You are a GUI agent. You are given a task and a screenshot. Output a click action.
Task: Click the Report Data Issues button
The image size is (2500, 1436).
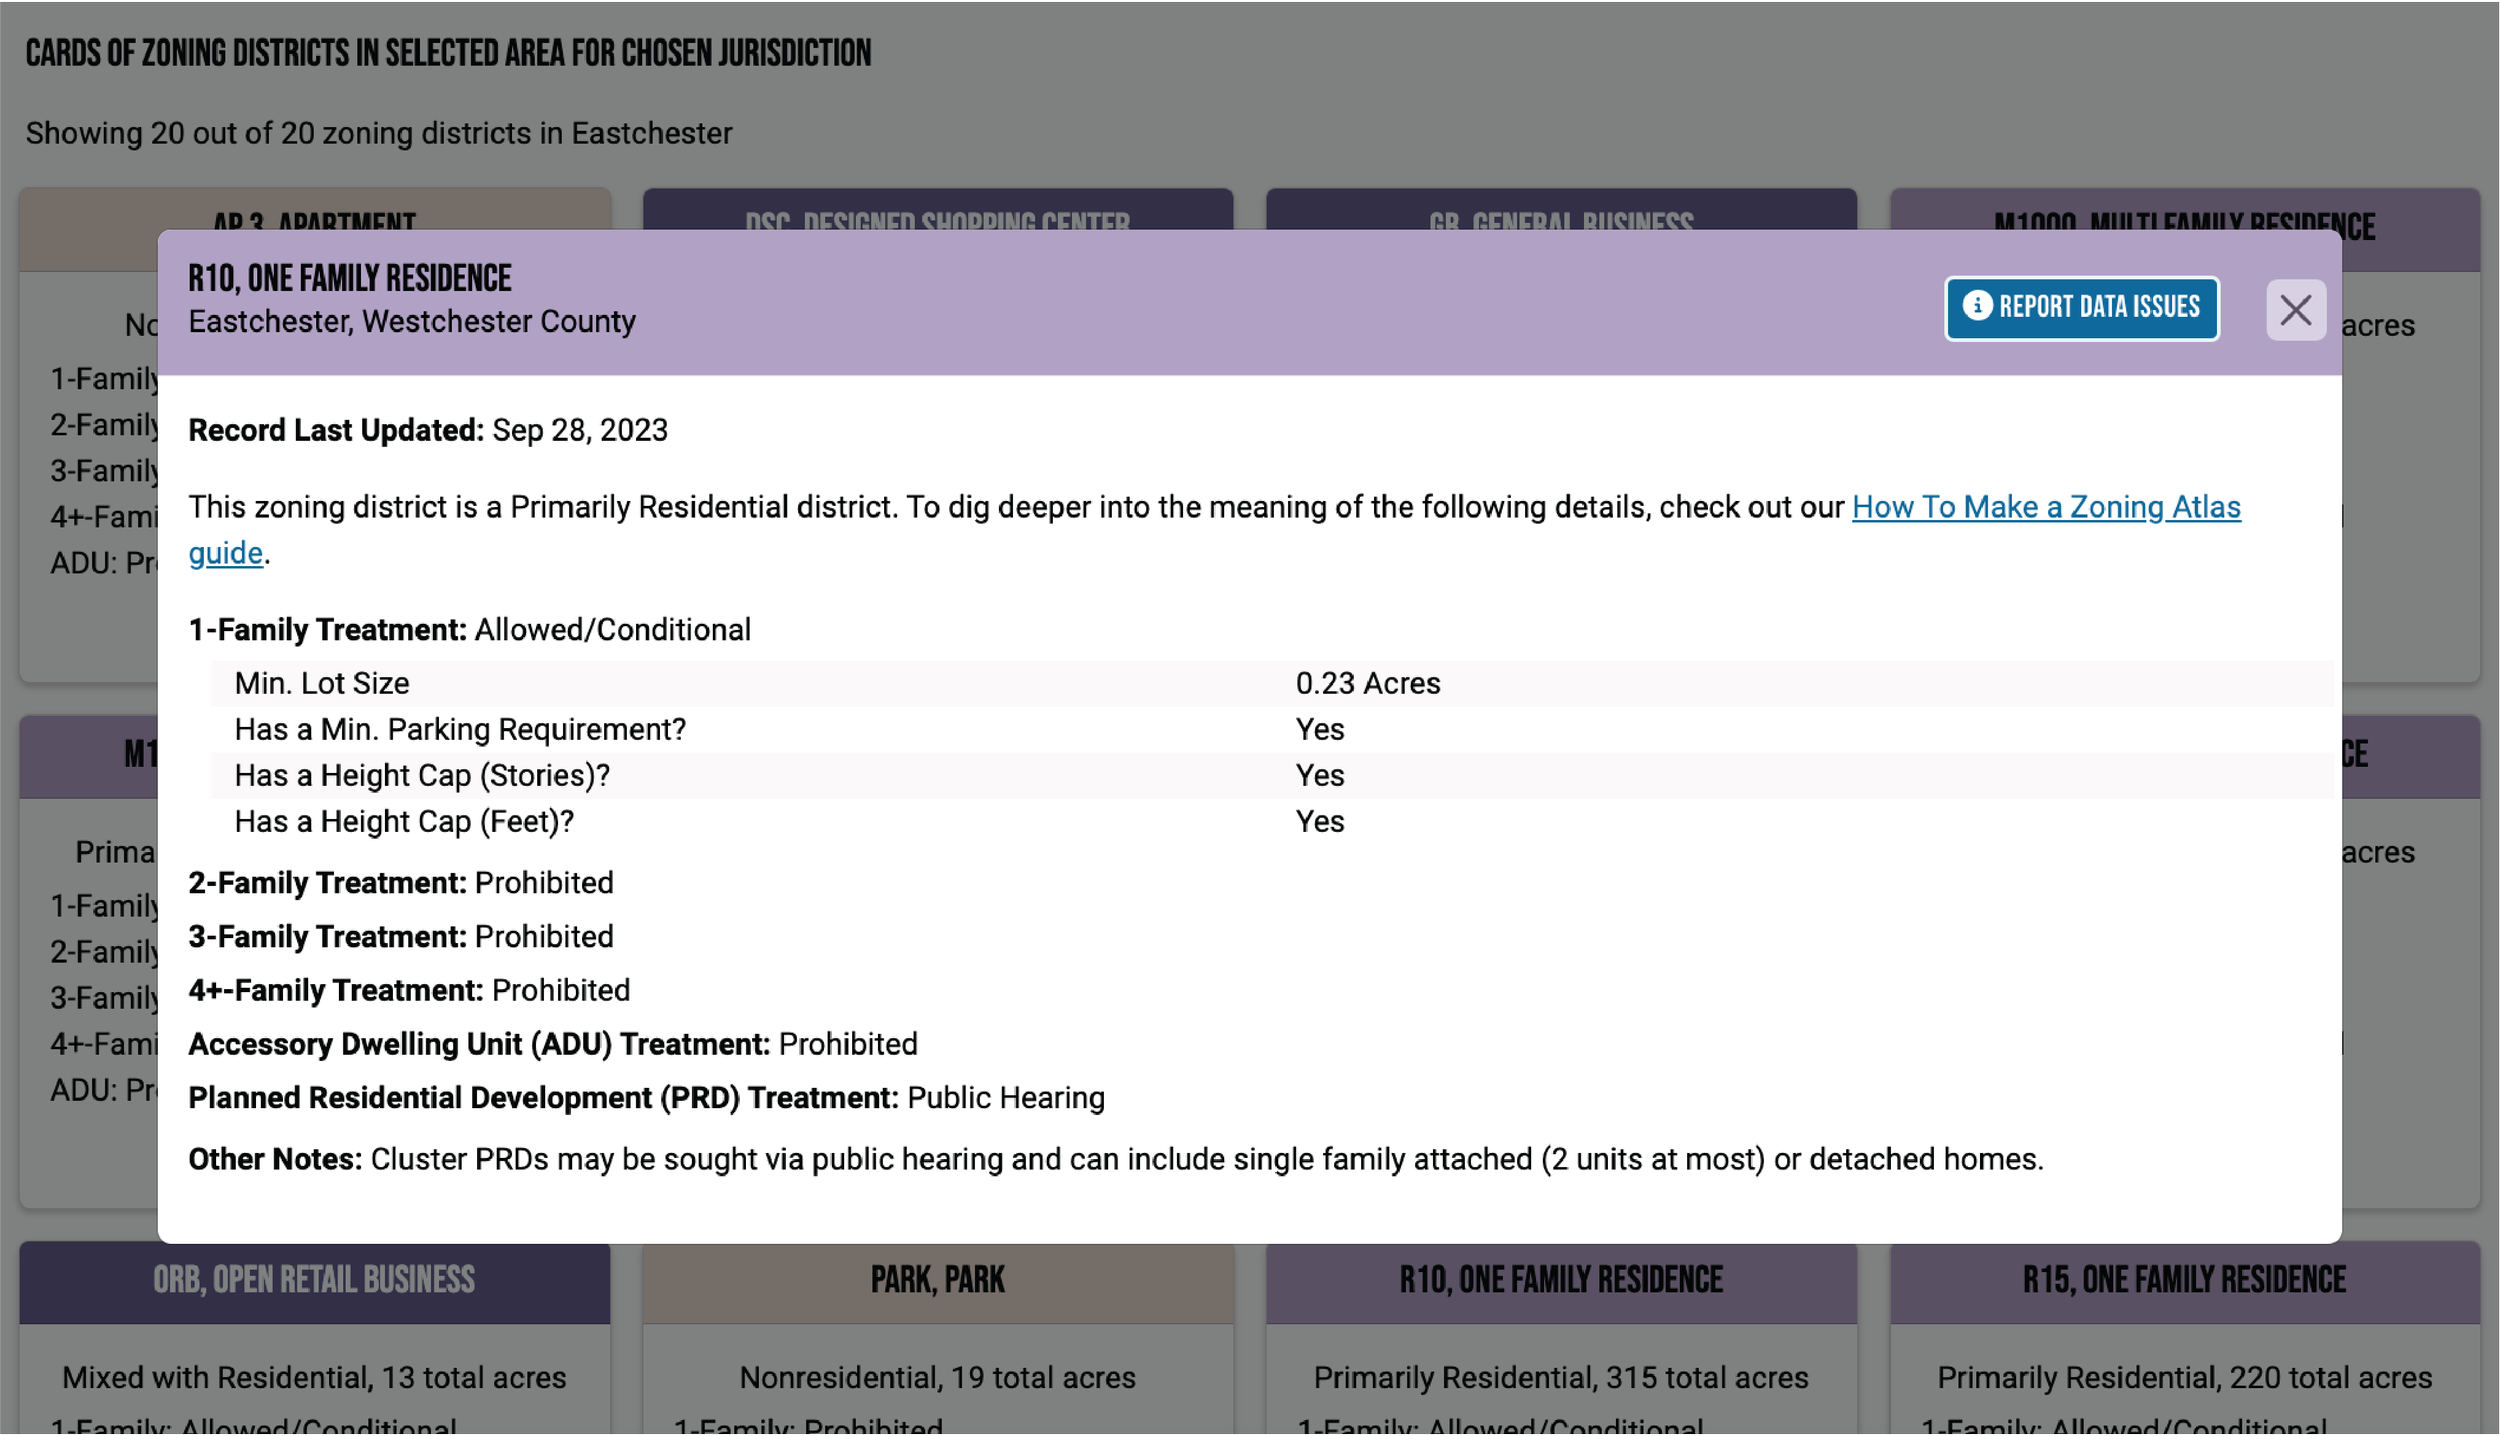(2081, 308)
